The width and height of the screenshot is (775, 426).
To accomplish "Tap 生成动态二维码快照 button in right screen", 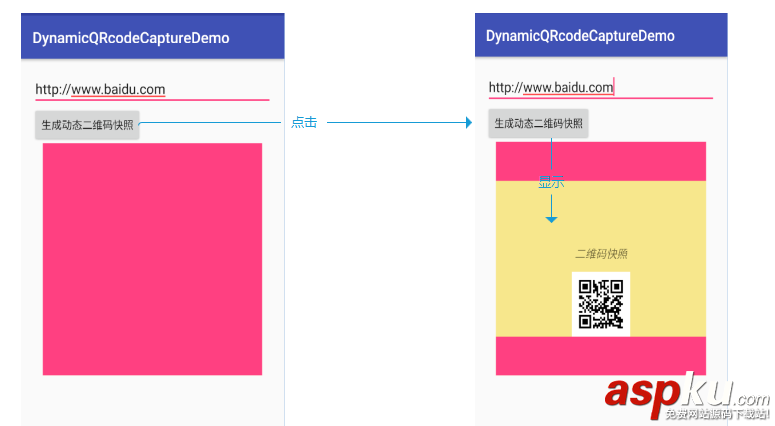I will (x=538, y=124).
